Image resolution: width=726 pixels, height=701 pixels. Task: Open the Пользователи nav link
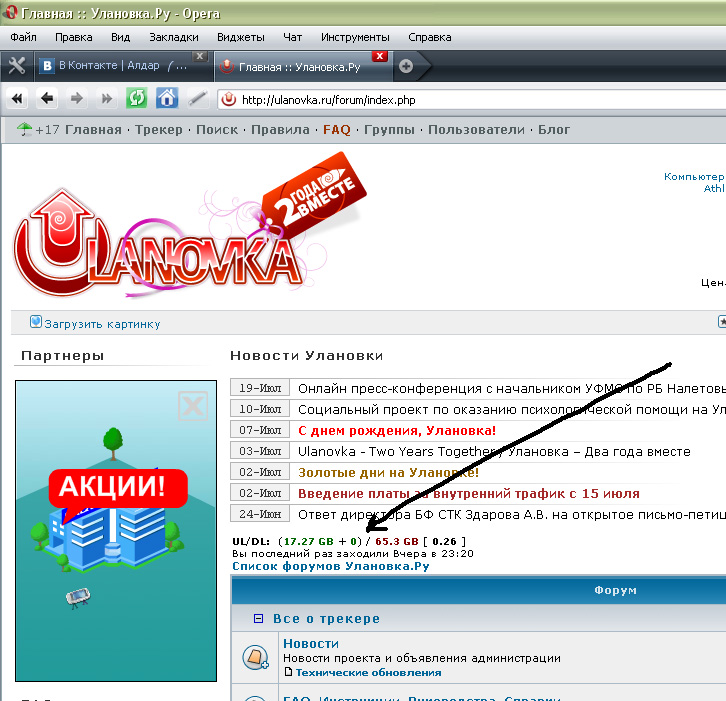[x=476, y=130]
